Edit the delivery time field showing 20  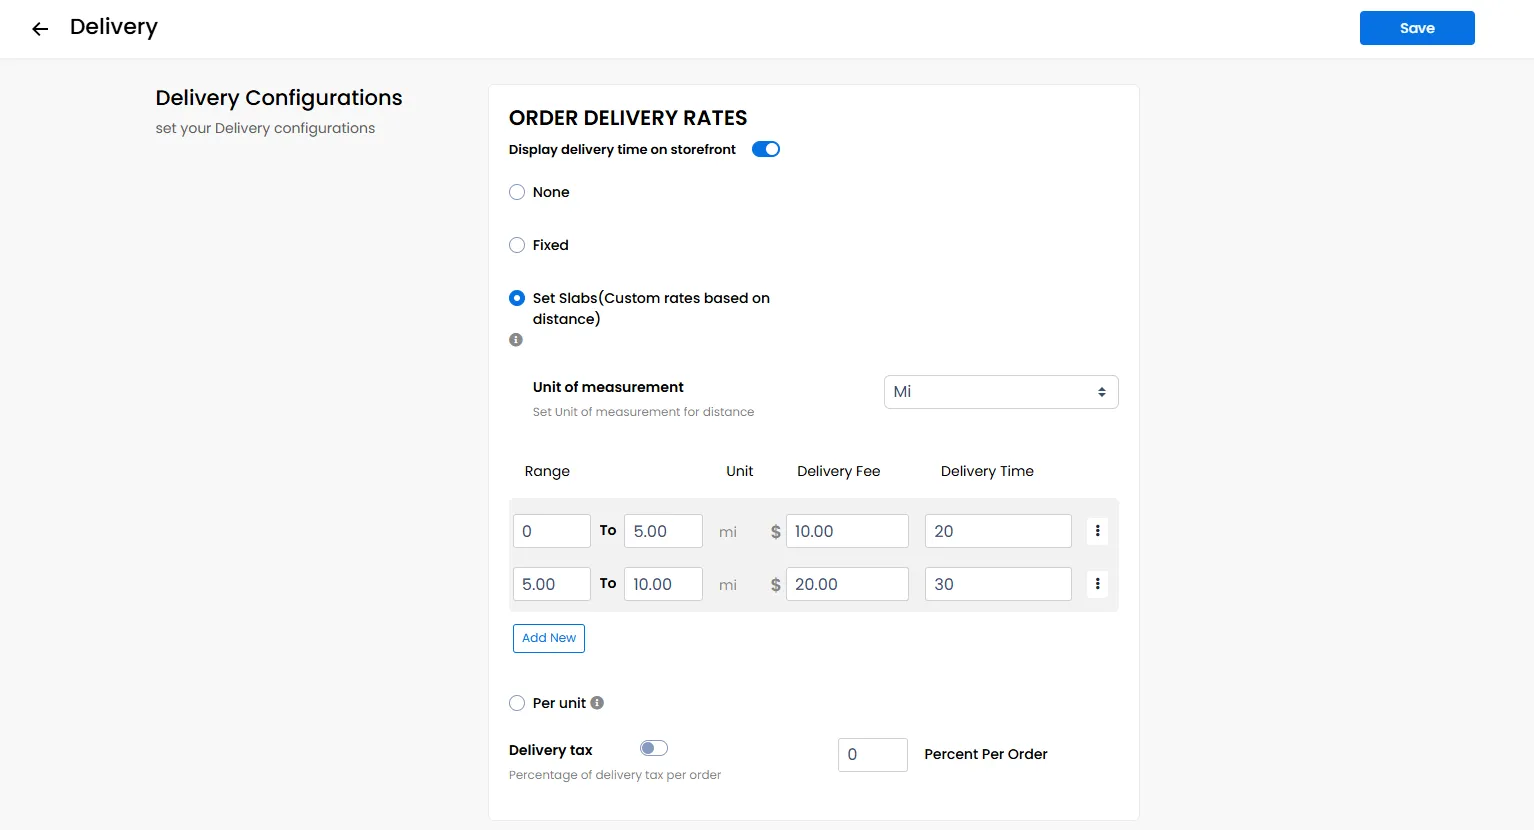tap(998, 531)
